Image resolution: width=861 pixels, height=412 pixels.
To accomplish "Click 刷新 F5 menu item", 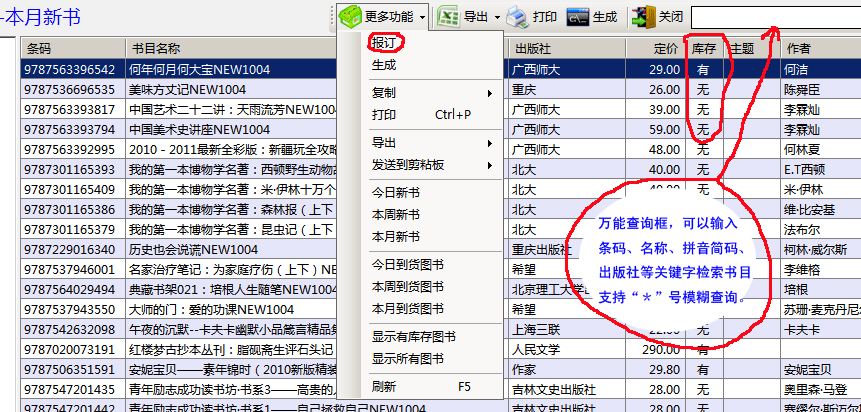I will 420,386.
